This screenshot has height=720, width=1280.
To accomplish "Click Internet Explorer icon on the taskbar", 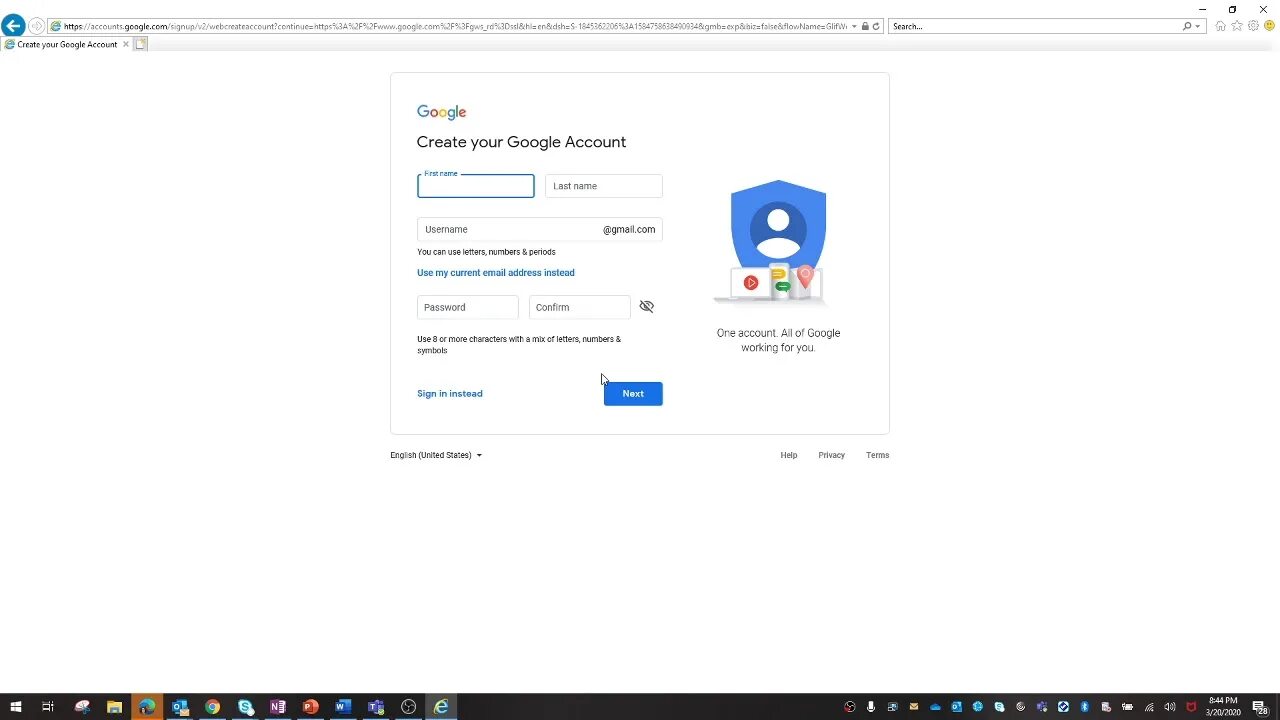I will [x=441, y=707].
